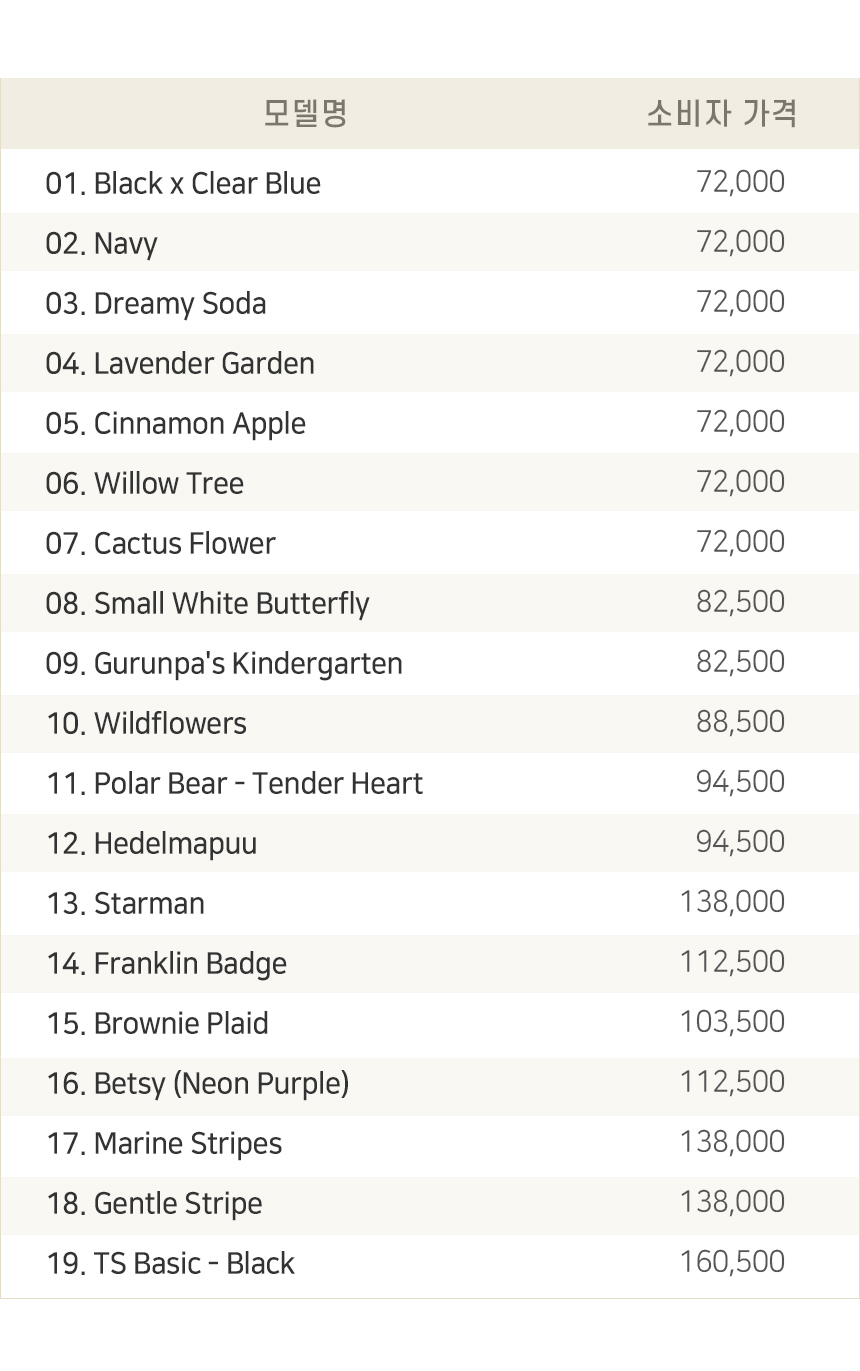Click the 03. Dreamy Soda entry
Screen dimensions: 860x1371
click(156, 303)
